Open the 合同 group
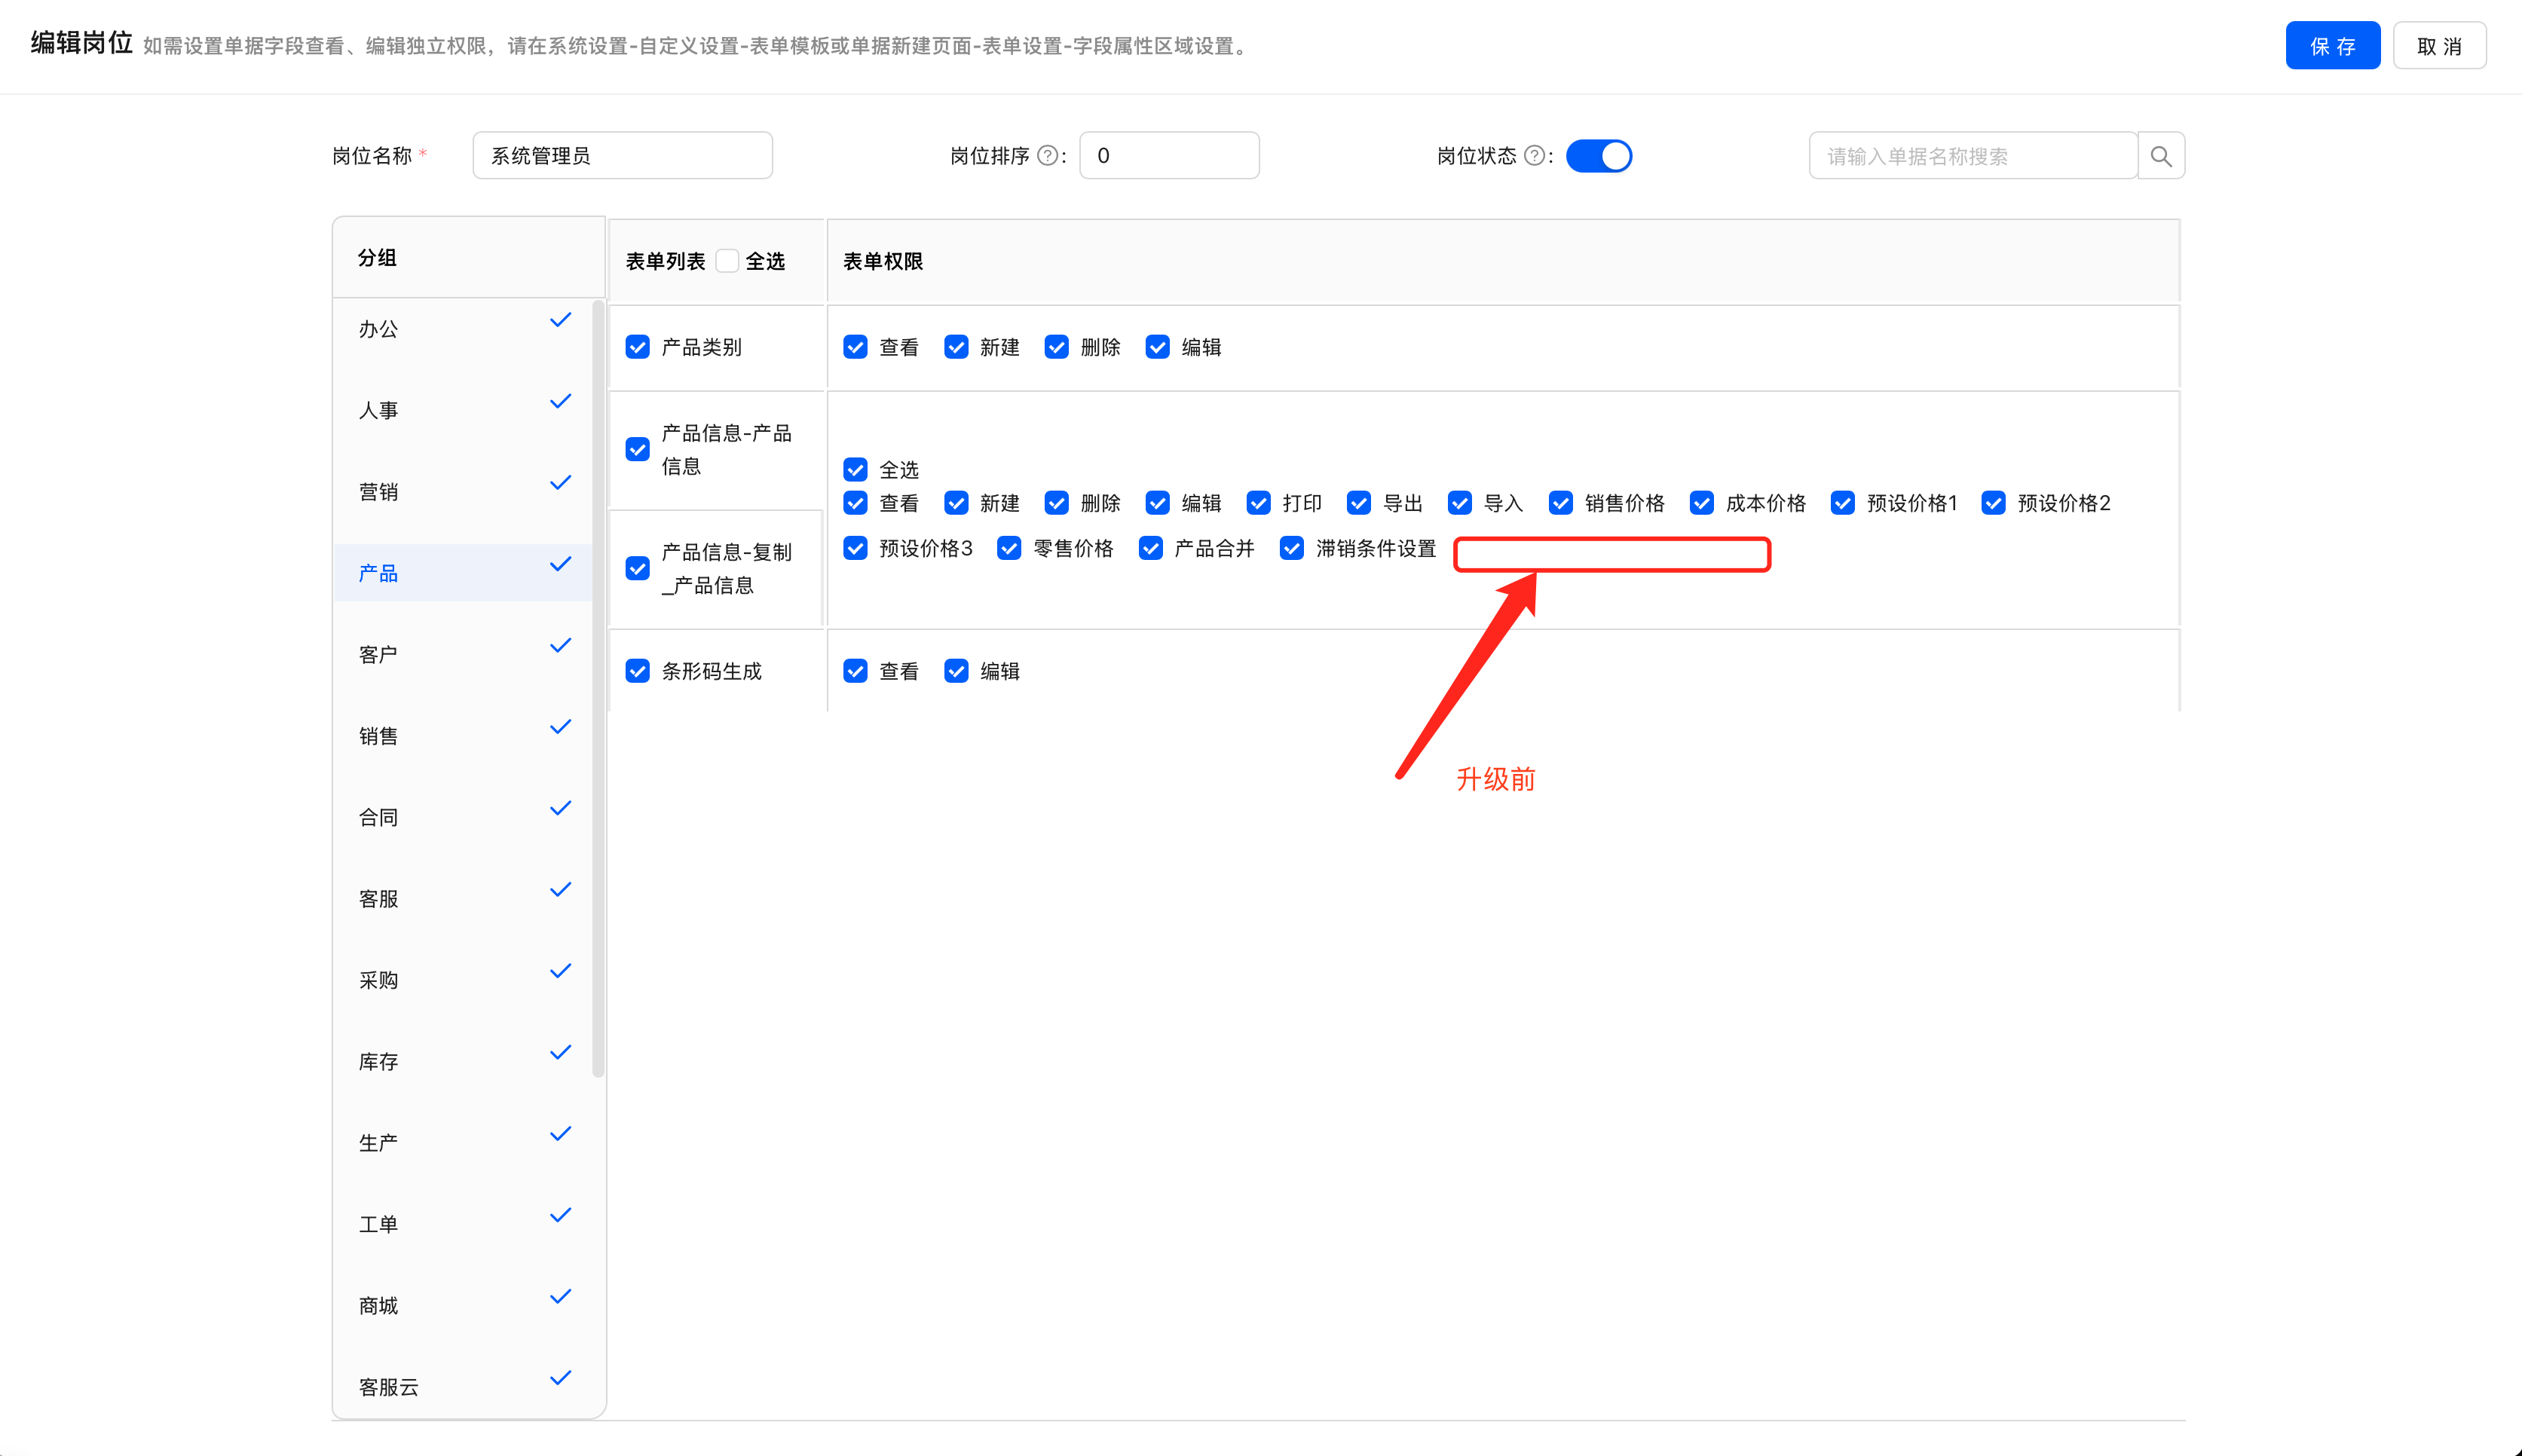 coord(463,817)
